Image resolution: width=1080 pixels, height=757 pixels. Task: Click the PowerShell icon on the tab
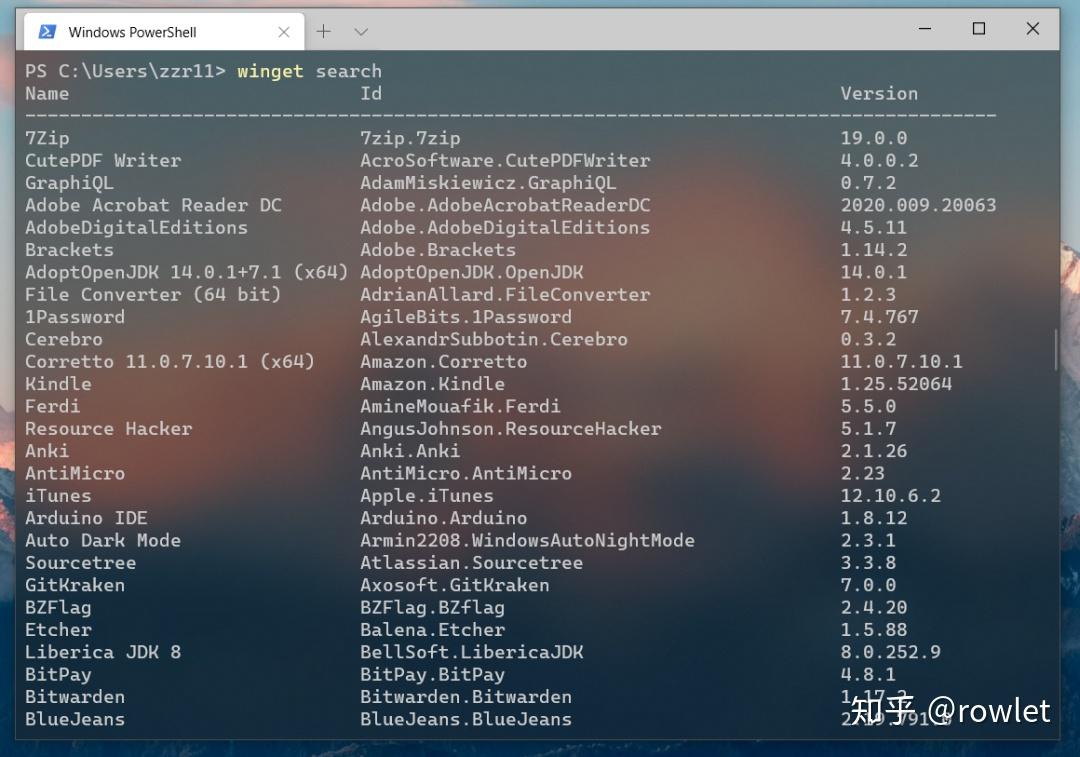45,31
